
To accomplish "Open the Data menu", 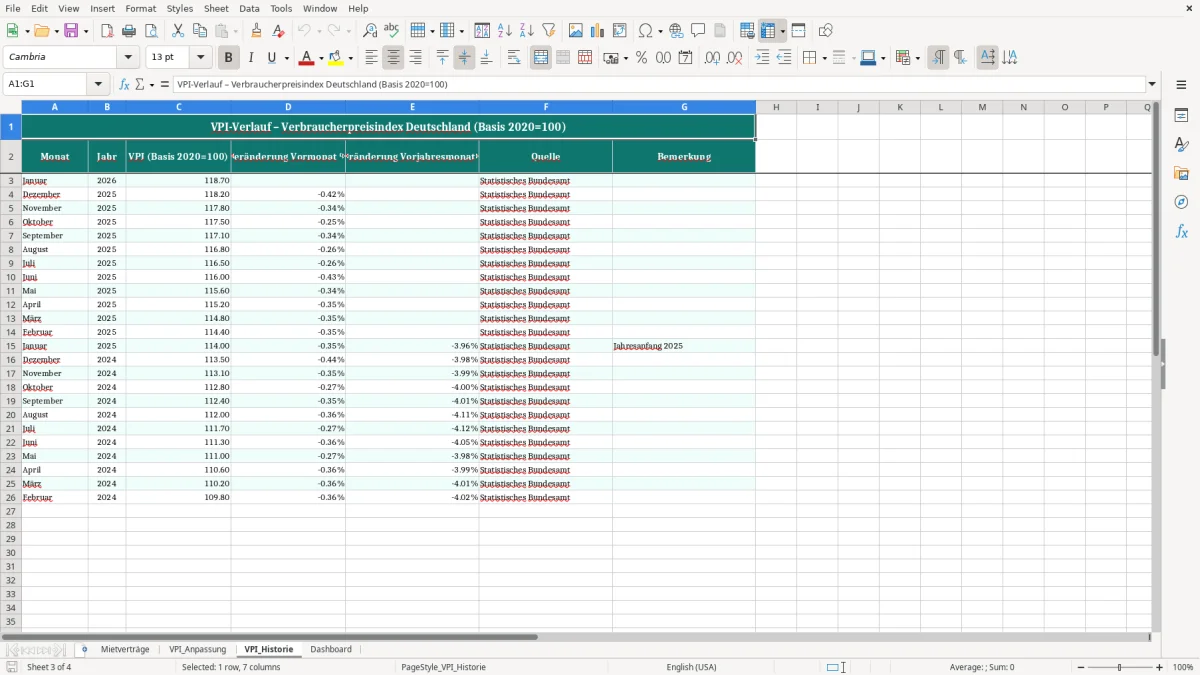I will click(x=249, y=8).
